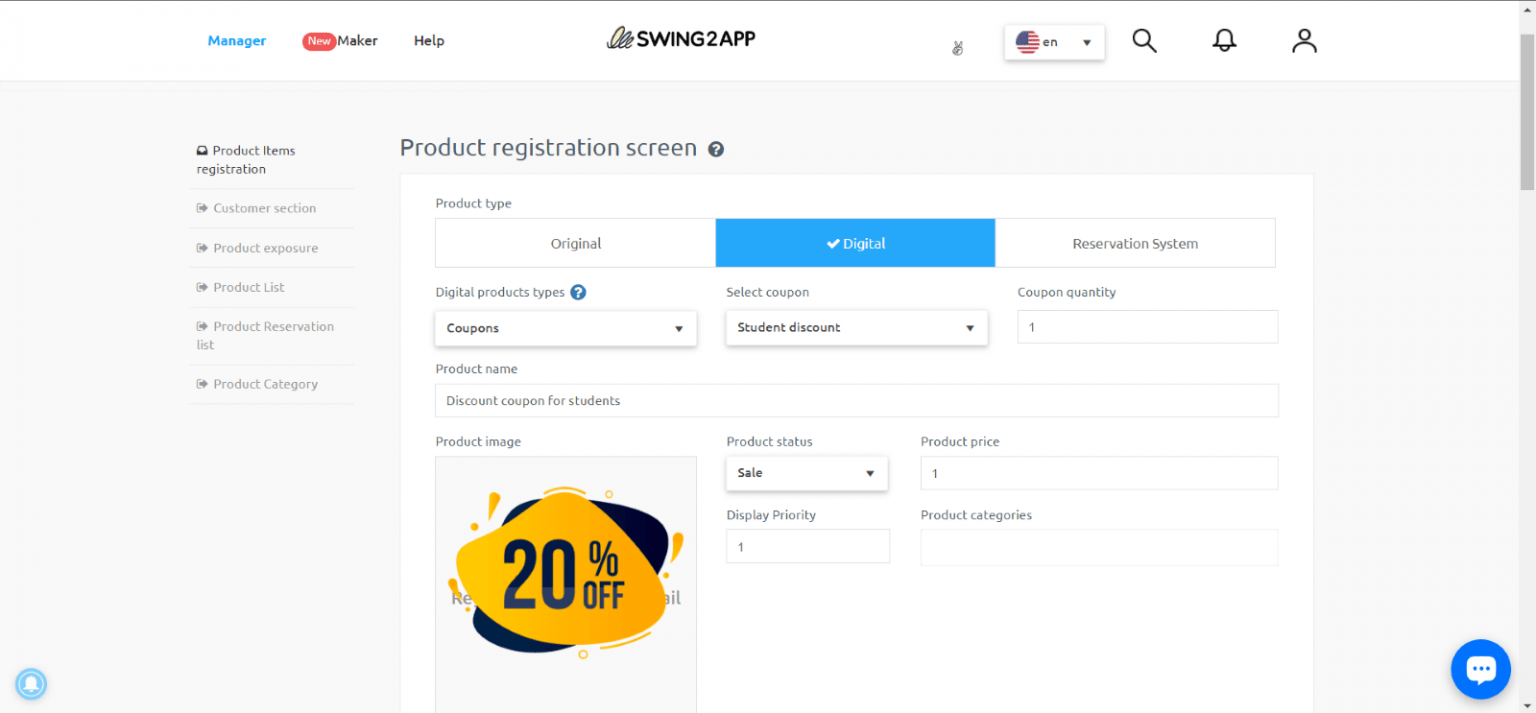
Task: Open the user account profile icon
Action: tap(1304, 41)
